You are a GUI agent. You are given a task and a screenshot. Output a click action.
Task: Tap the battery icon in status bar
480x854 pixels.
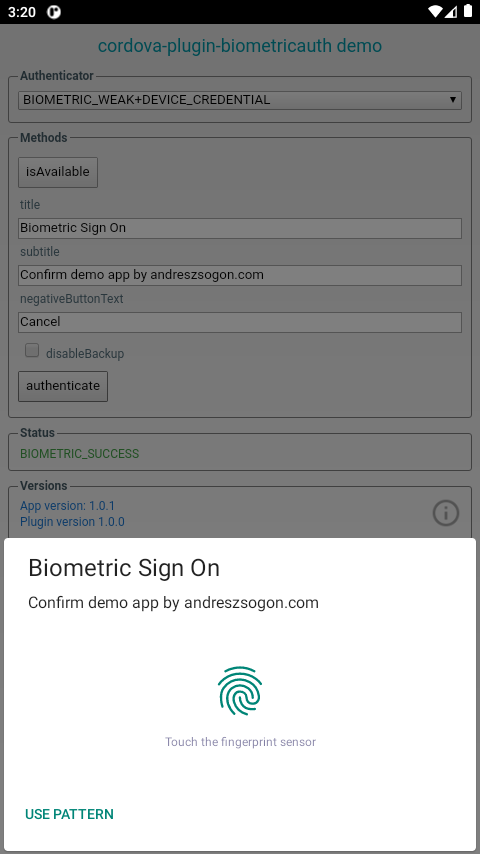click(x=467, y=11)
